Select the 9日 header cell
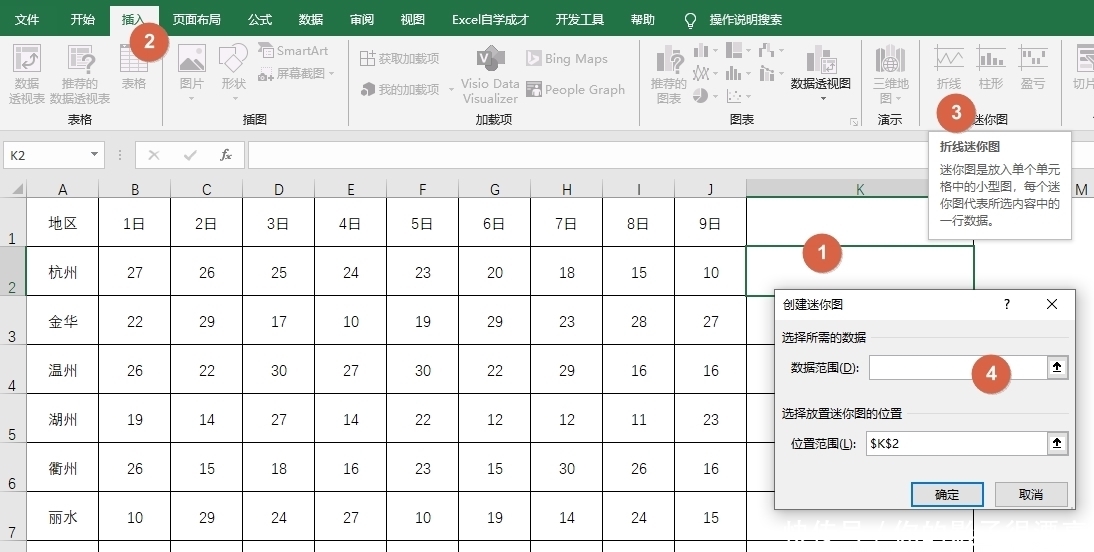Viewport: 1094px width, 552px height. click(x=710, y=223)
